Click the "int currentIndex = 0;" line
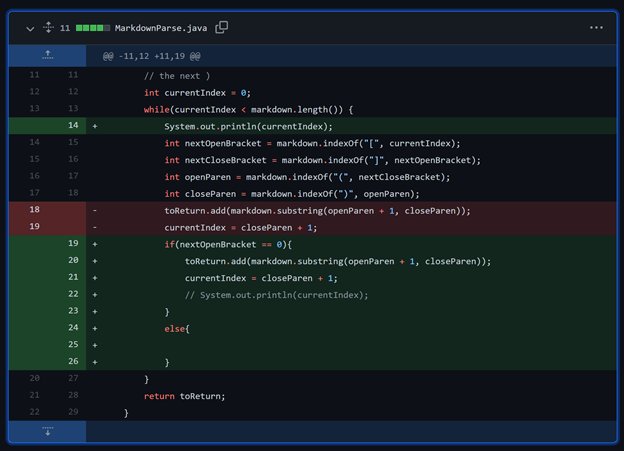 click(x=197, y=93)
